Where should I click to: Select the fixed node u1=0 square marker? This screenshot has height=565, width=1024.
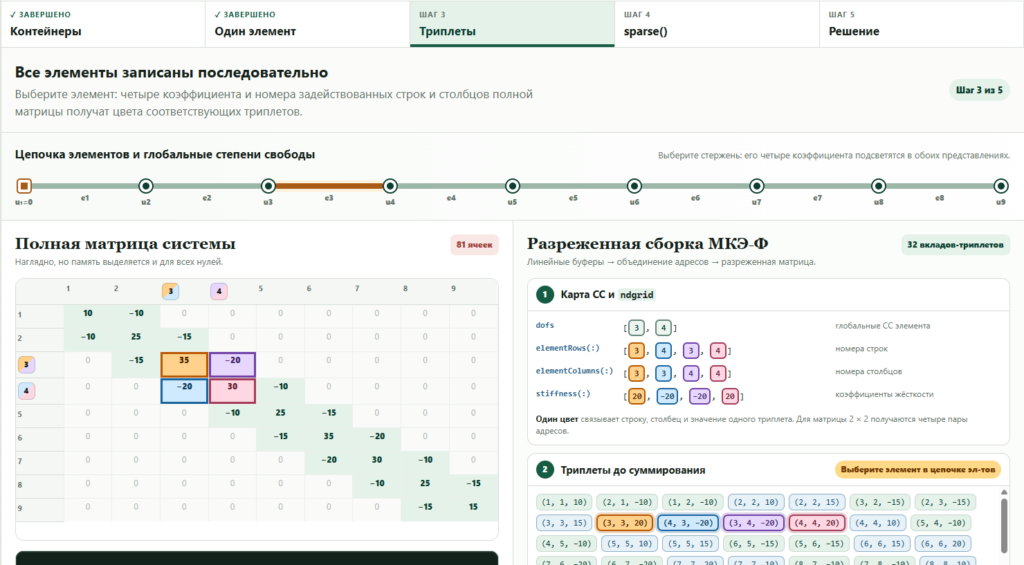click(24, 186)
